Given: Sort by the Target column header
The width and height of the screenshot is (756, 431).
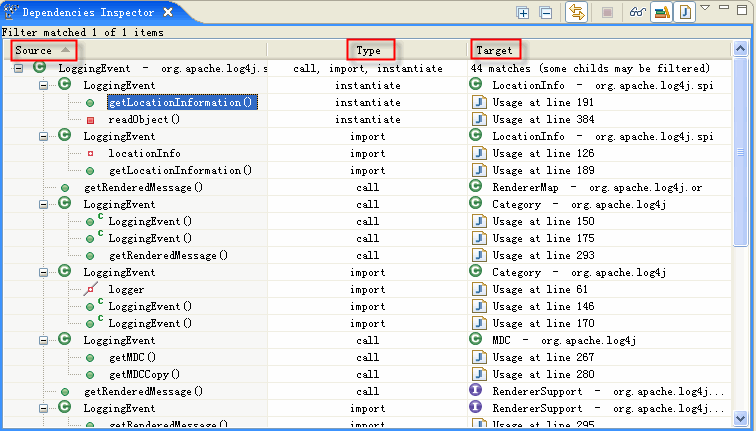Looking at the screenshot, I should pos(494,50).
